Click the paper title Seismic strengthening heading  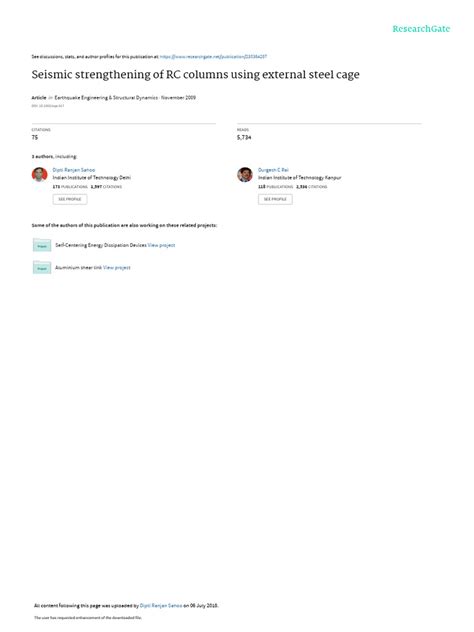click(x=195, y=75)
